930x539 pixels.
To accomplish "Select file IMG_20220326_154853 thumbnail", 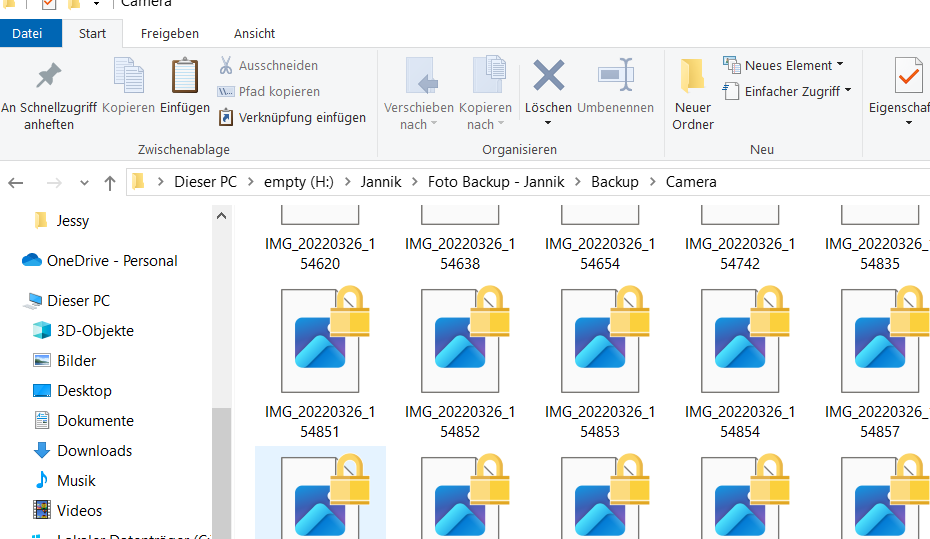I will 606,340.
